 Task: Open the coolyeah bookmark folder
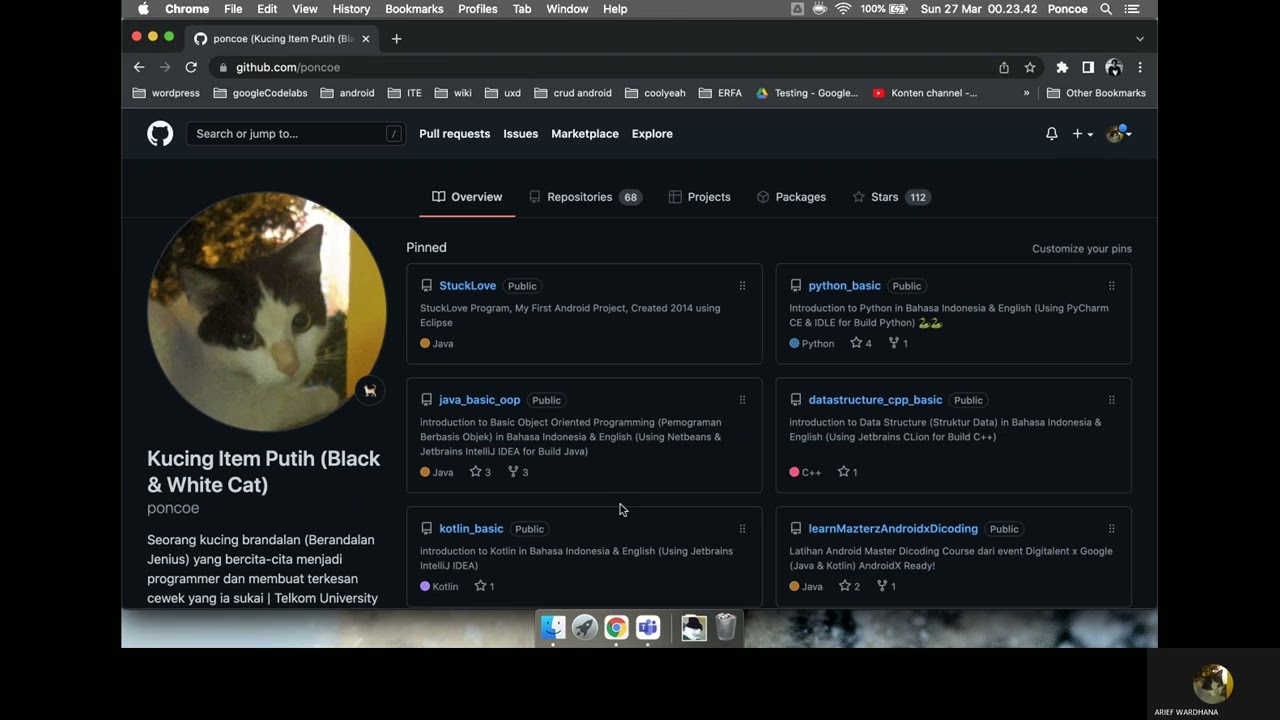pos(655,93)
